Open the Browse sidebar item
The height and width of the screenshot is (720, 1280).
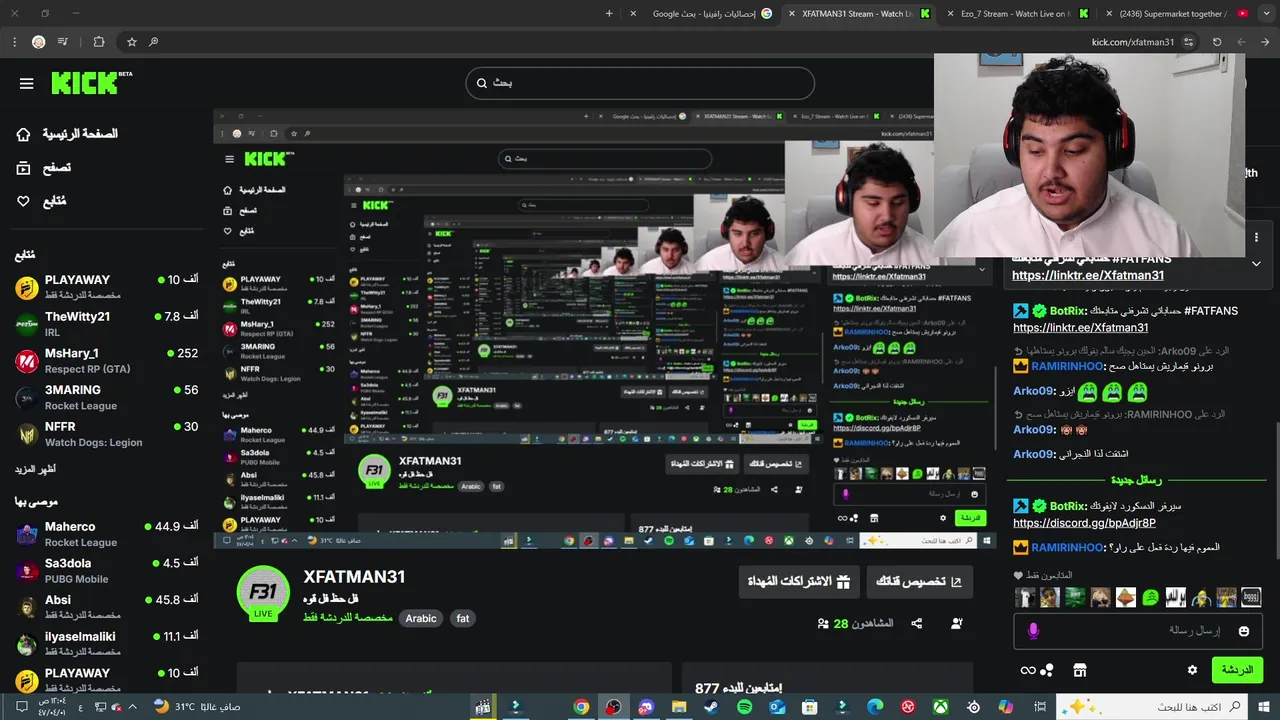[43, 168]
